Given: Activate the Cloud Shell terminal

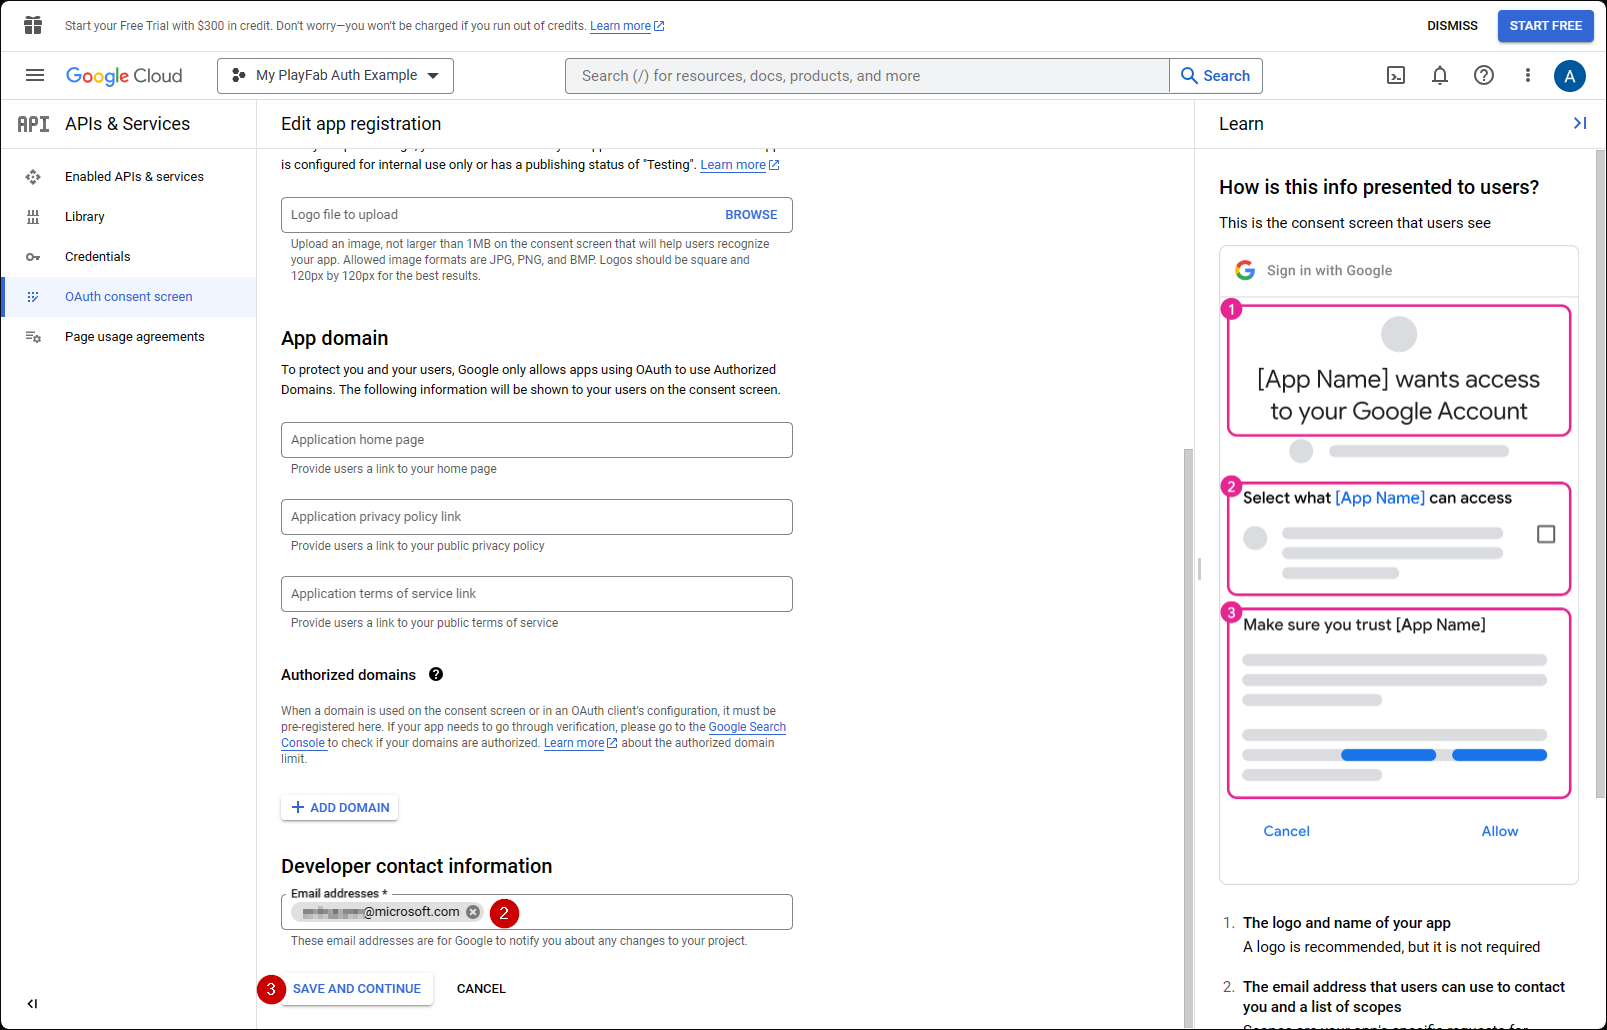Looking at the screenshot, I should coord(1396,75).
